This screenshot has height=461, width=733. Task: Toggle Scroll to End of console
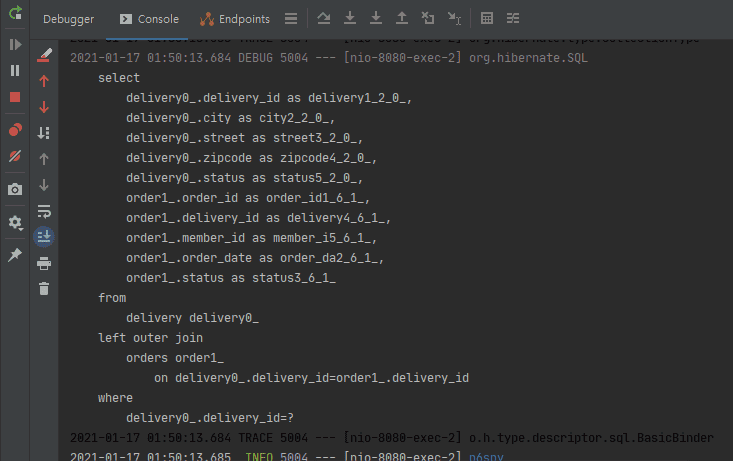[44, 237]
